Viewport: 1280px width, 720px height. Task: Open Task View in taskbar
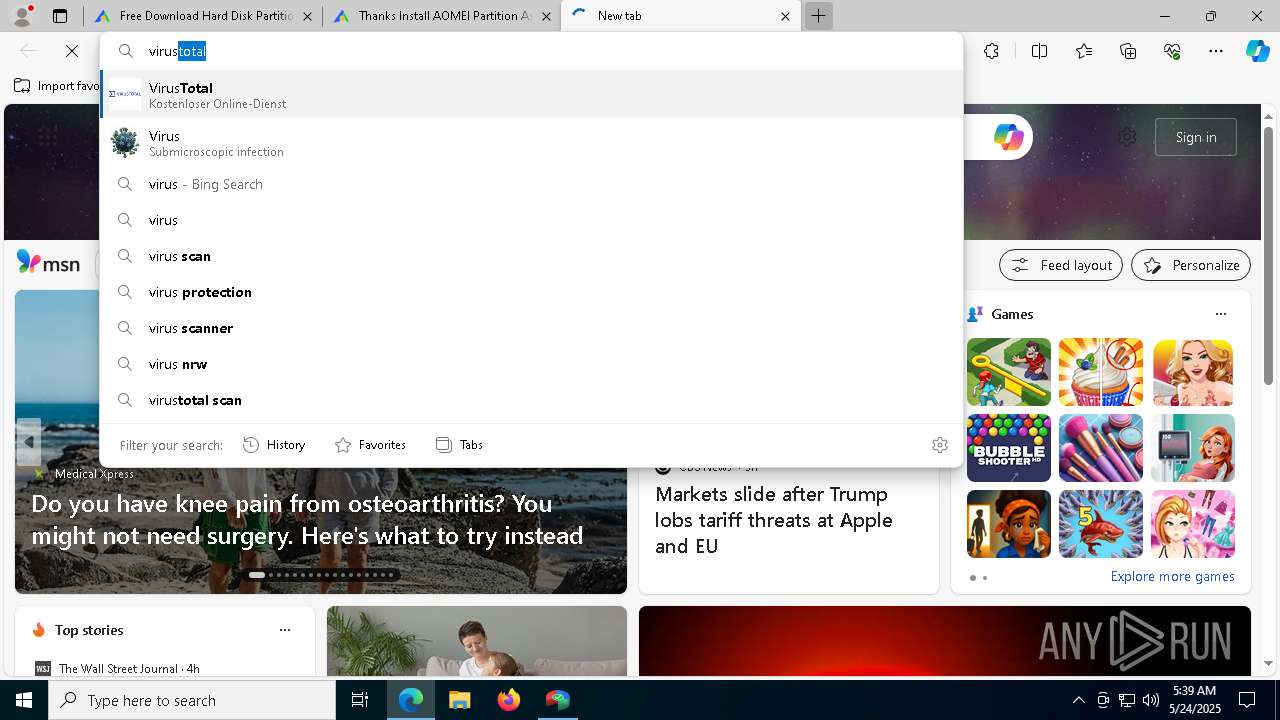[360, 700]
